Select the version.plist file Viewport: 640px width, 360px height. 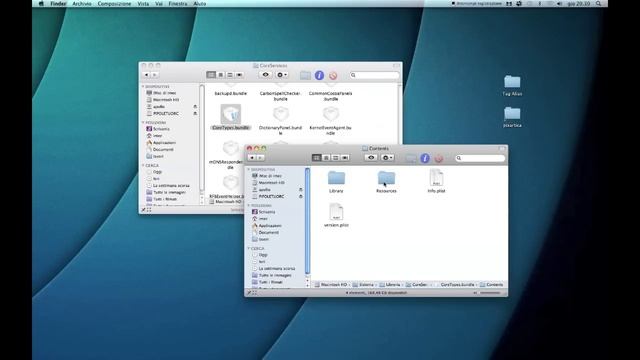pos(336,212)
